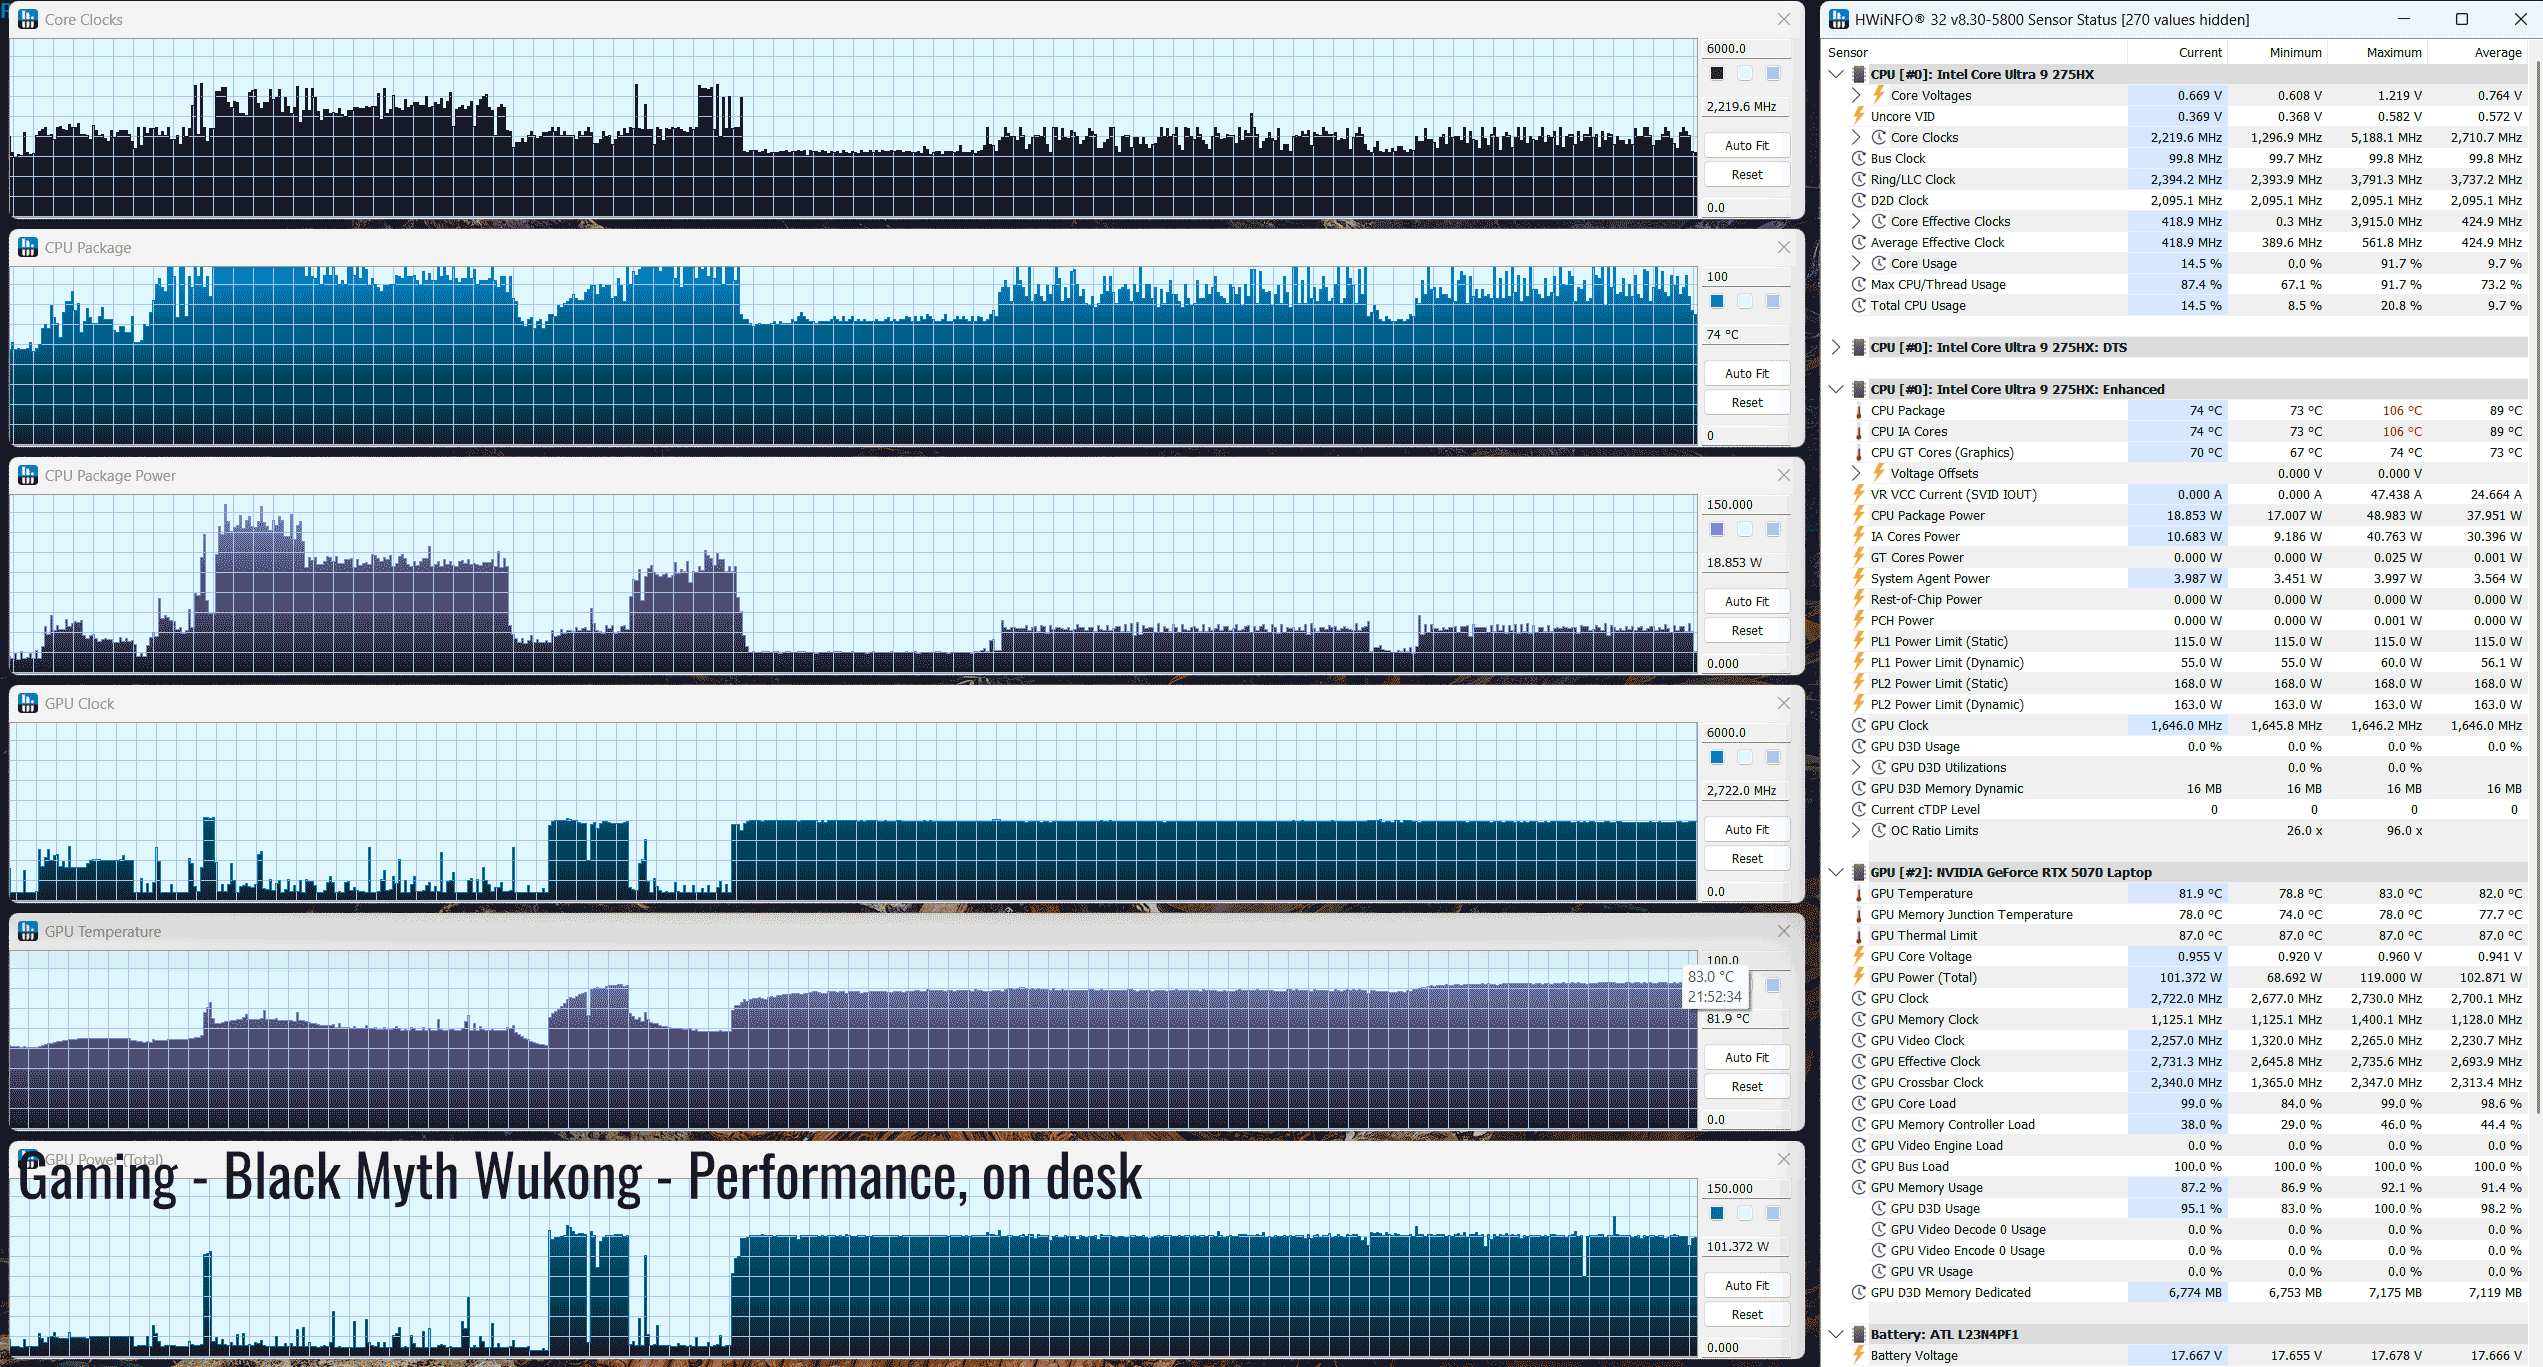Click thermometer icon beside GPU Temperature sensor row
The width and height of the screenshot is (2543, 1367).
click(1858, 894)
